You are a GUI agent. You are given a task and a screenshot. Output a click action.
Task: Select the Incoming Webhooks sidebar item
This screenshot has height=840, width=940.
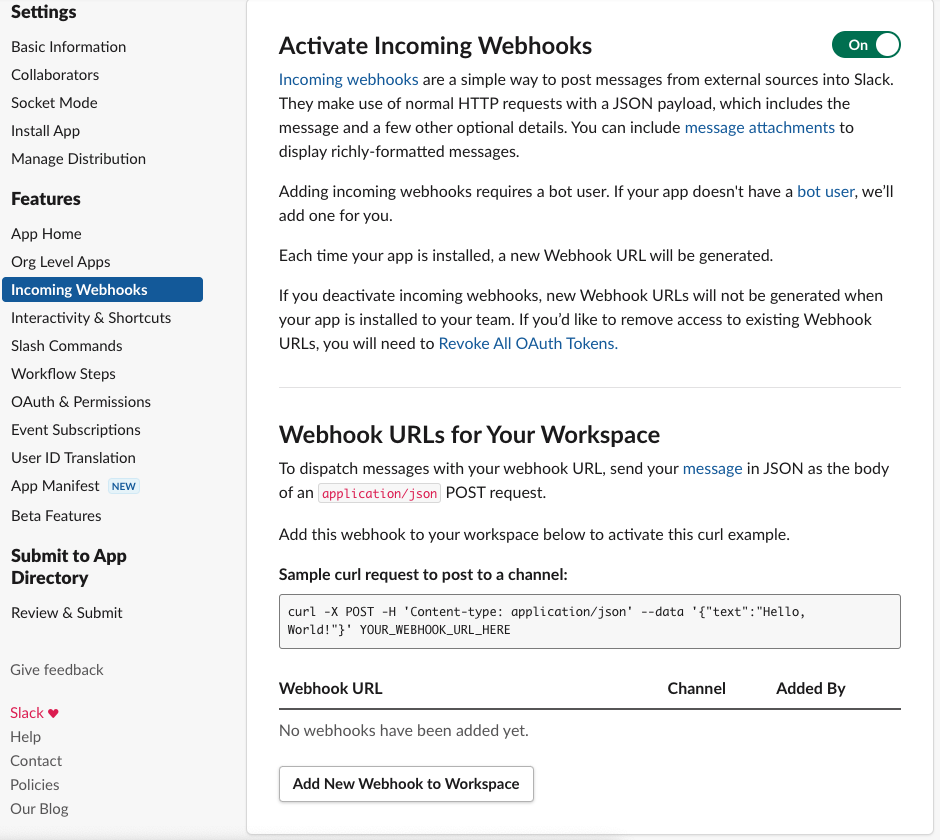(x=103, y=290)
